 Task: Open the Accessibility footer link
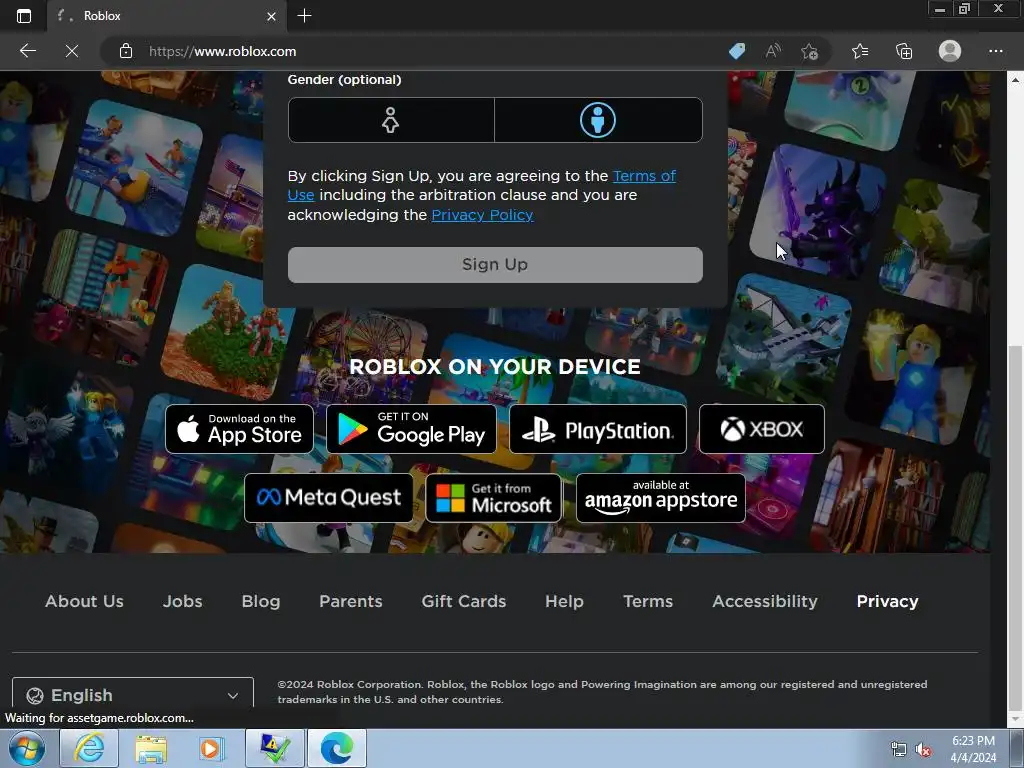(765, 601)
